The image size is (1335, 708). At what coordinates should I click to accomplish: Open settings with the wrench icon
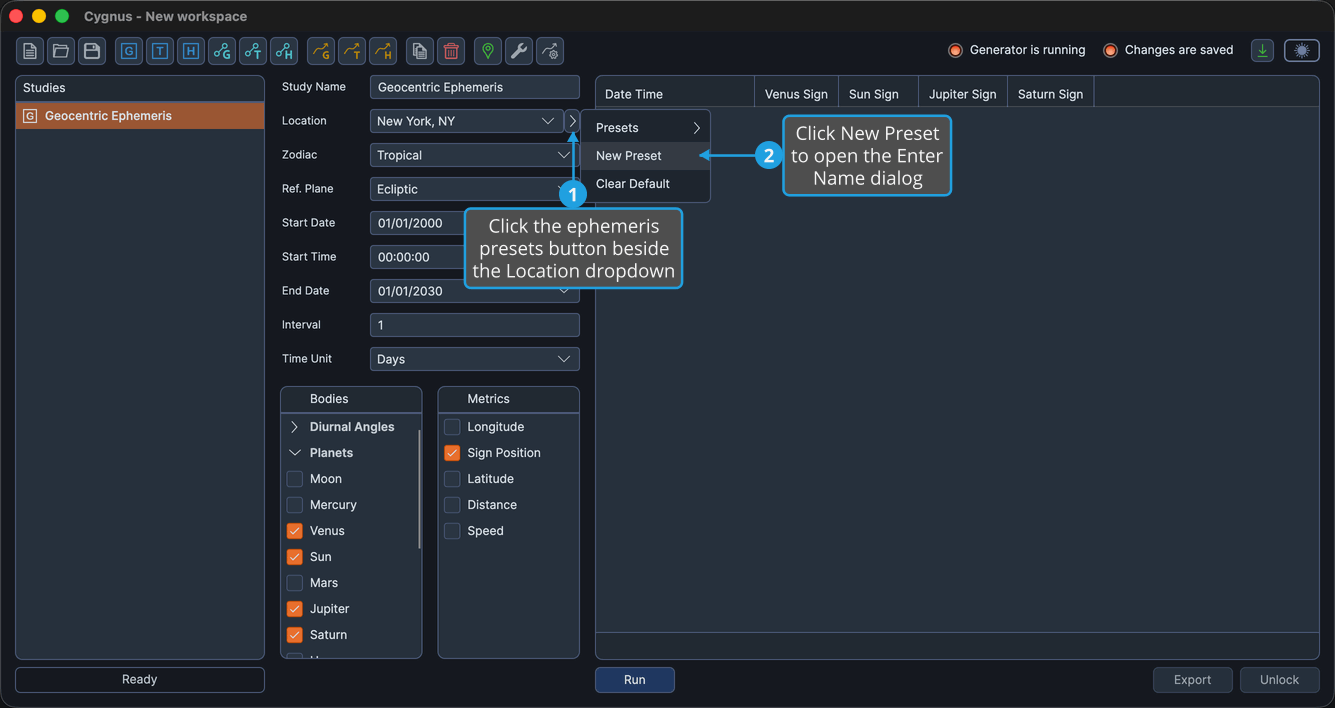[519, 51]
